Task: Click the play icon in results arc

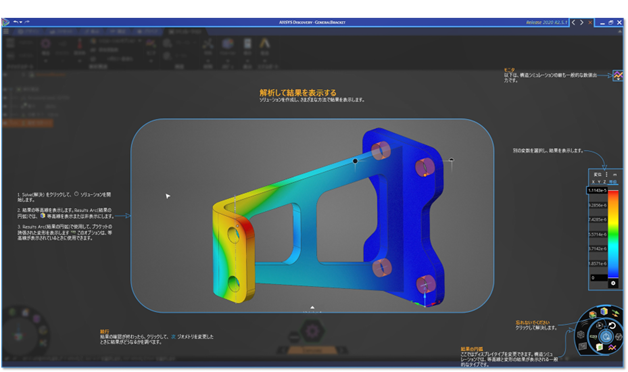Action: click(x=600, y=325)
